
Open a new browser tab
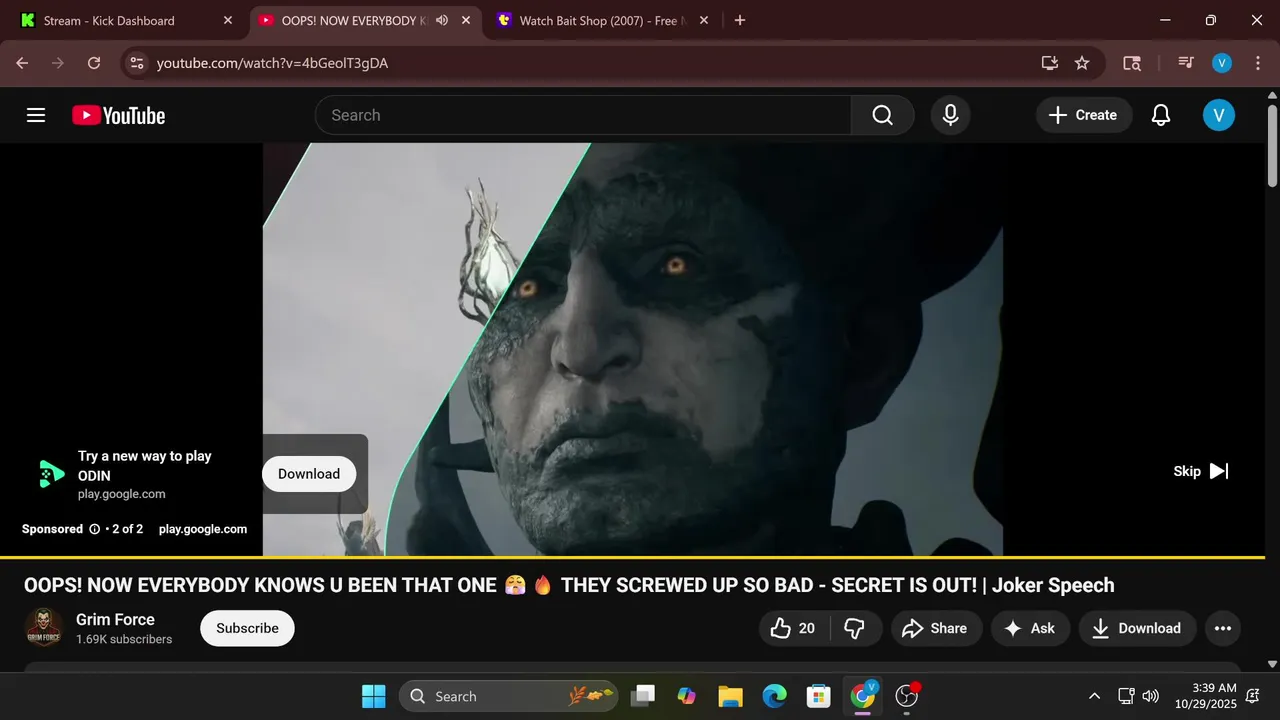point(740,20)
